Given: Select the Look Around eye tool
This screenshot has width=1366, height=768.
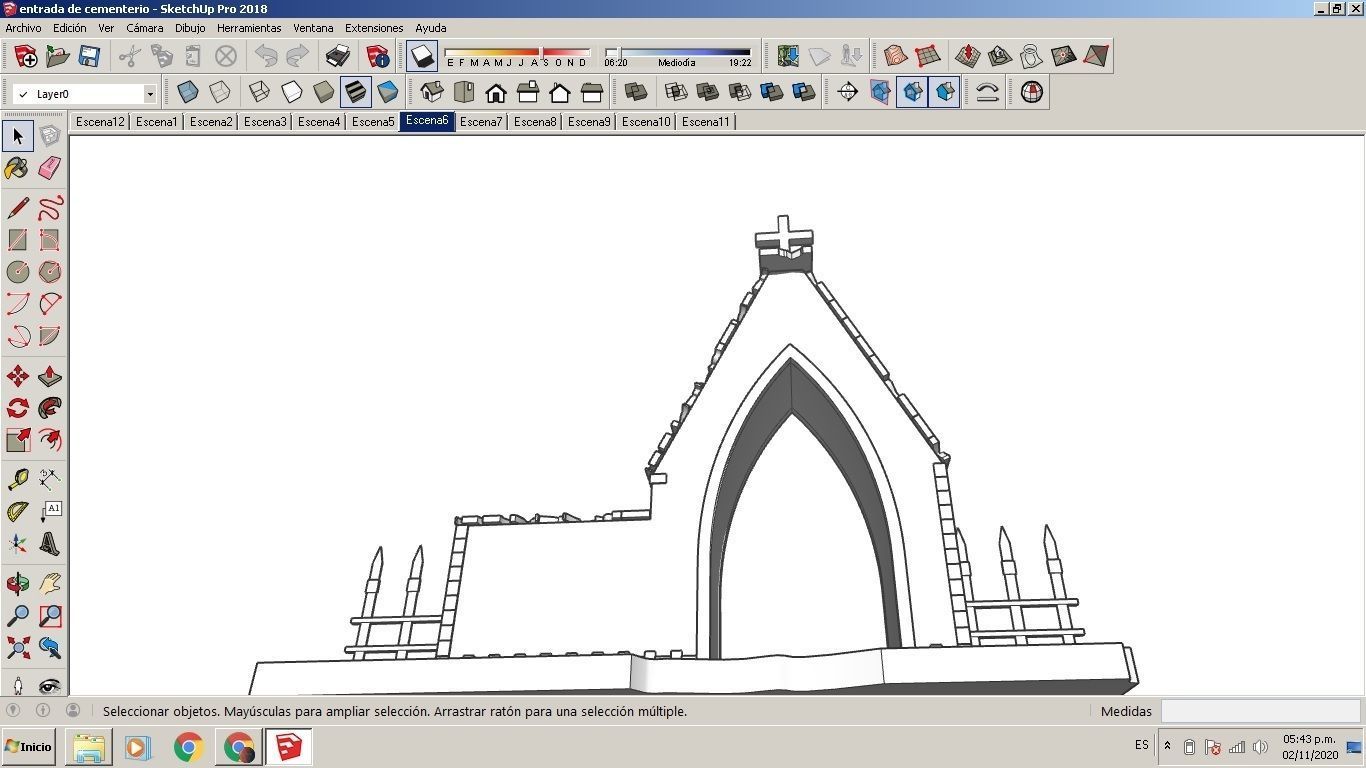Looking at the screenshot, I should click(x=50, y=685).
